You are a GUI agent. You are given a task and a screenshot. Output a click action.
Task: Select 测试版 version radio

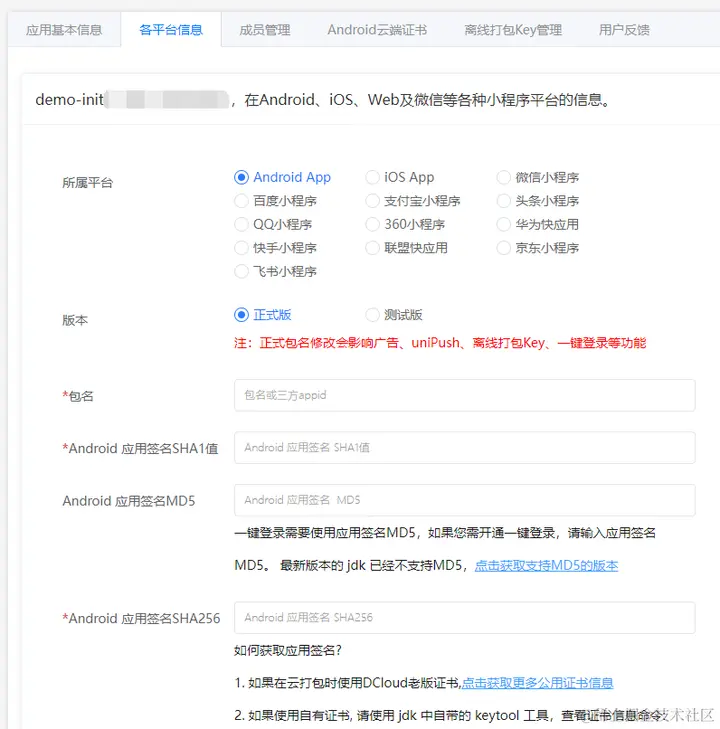(x=372, y=315)
